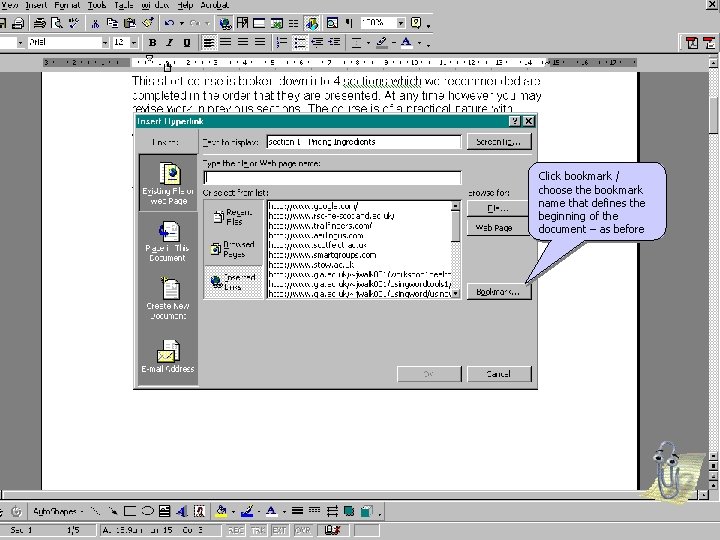720x540 pixels.
Task: Click the Office Assistant help icon
Action: (x=416, y=22)
